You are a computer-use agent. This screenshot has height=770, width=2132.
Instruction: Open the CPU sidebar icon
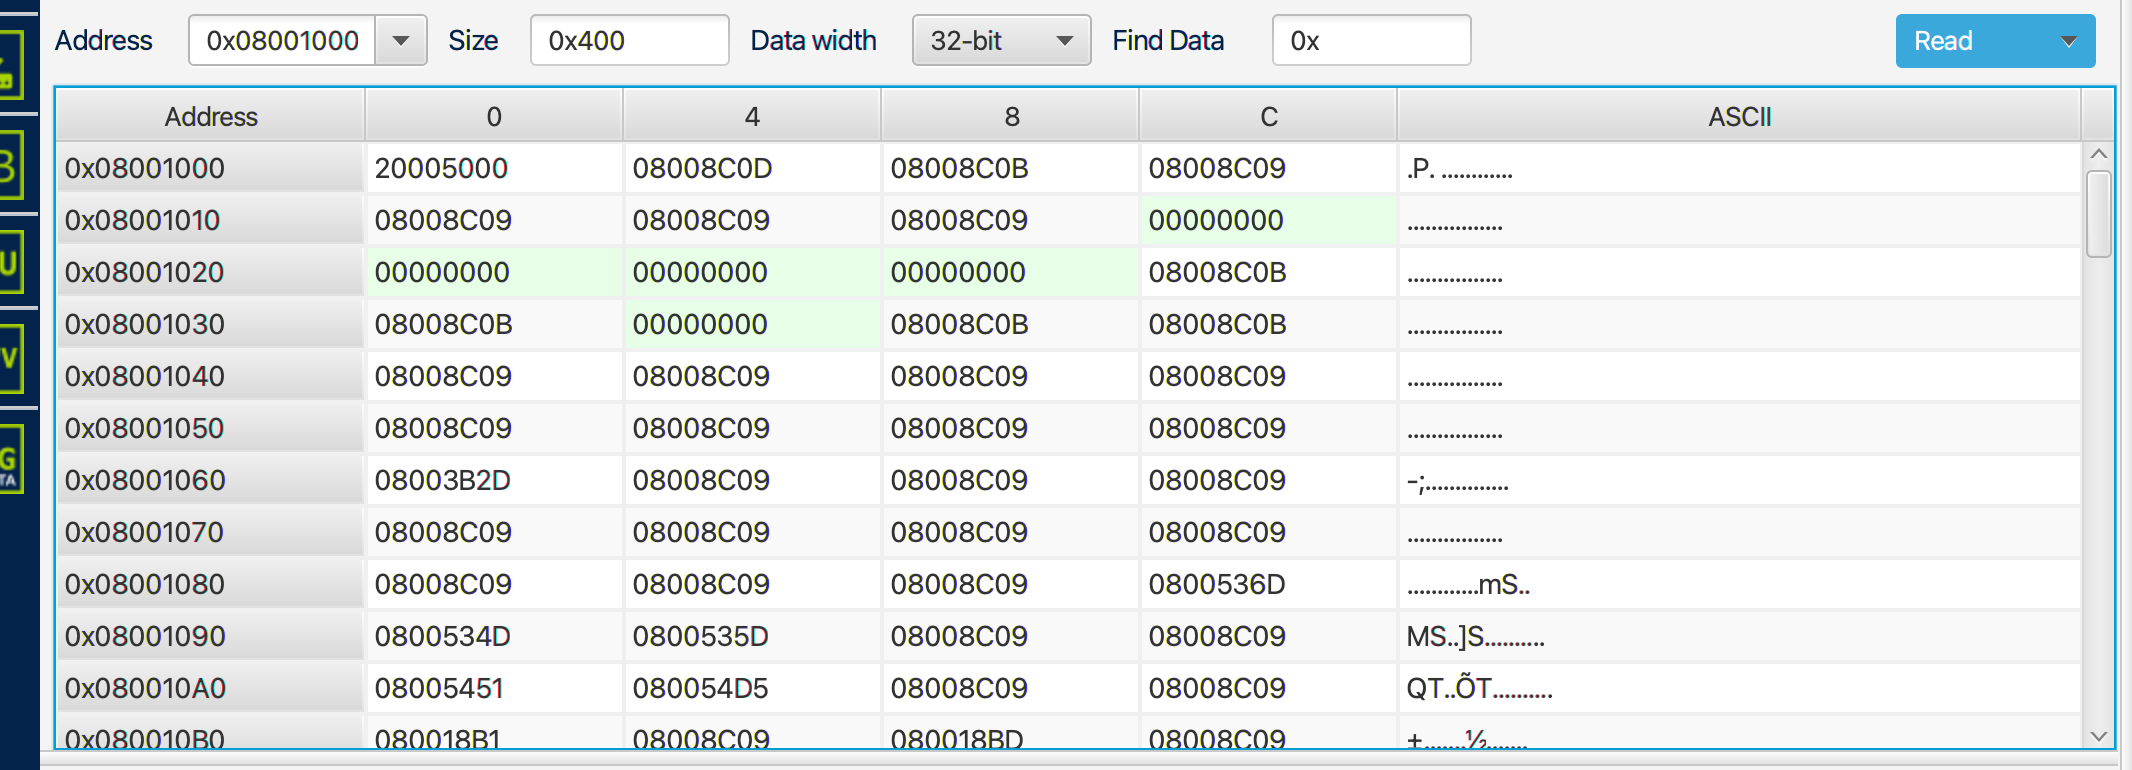coord(8,262)
